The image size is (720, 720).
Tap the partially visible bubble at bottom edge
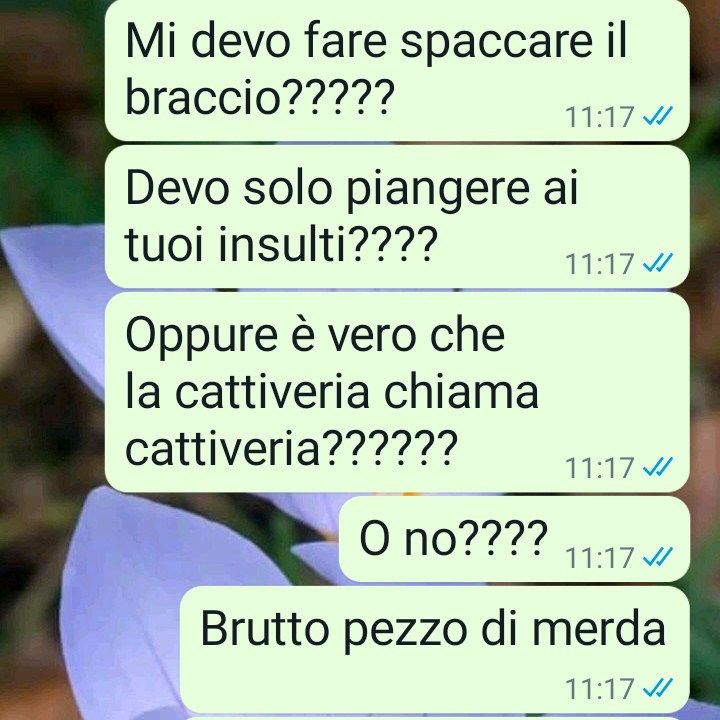[x=436, y=718]
